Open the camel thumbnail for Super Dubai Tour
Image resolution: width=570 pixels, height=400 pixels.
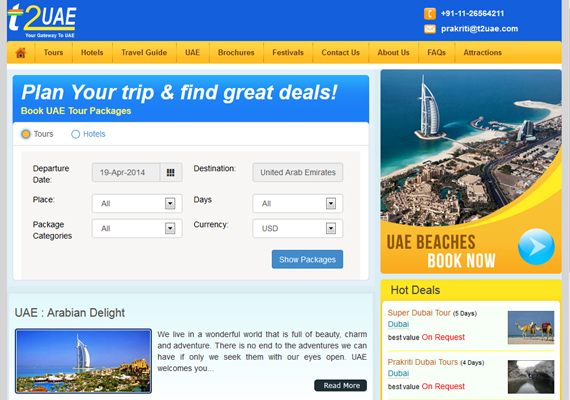click(x=531, y=328)
